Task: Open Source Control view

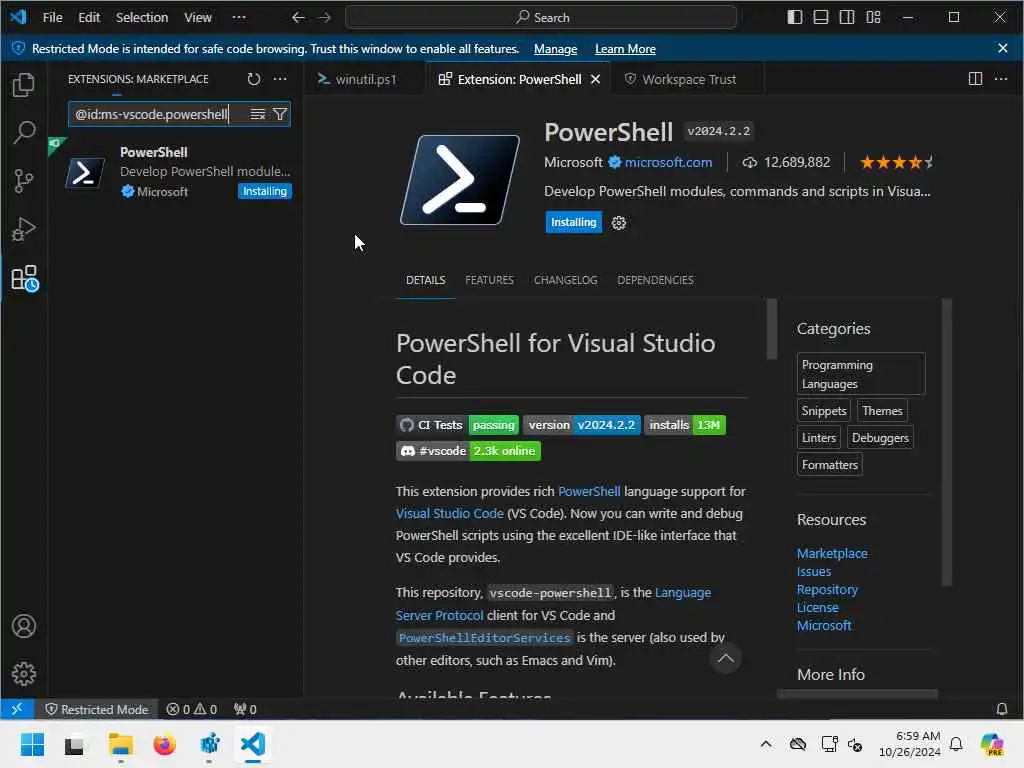Action: point(24,181)
